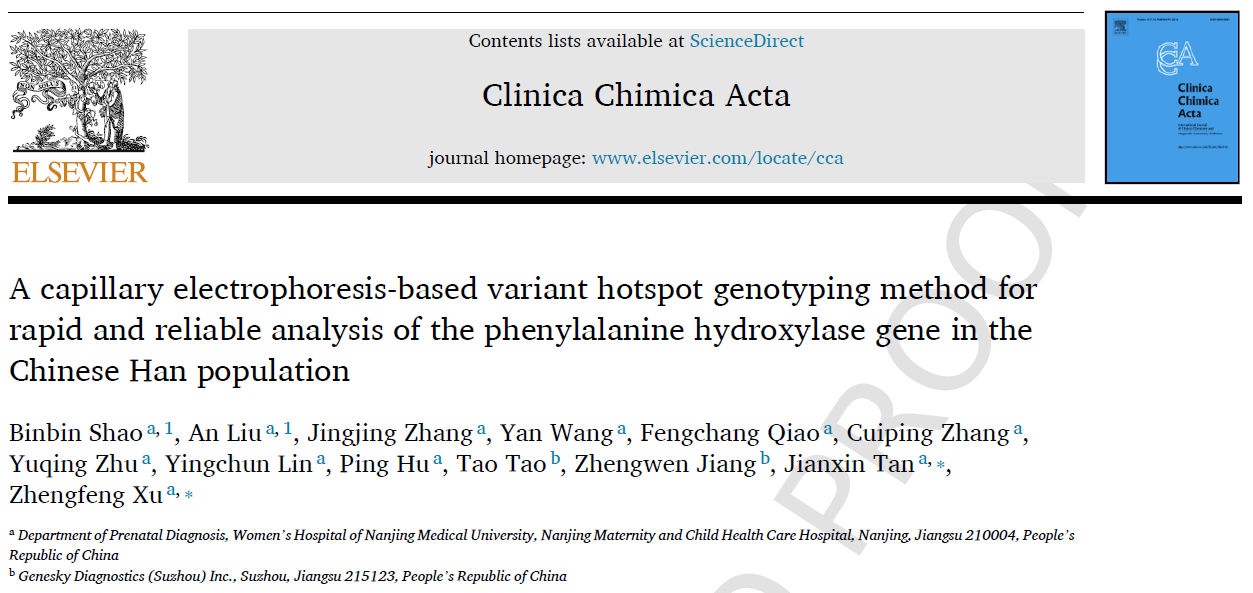Click the article title text
The height and width of the screenshot is (593, 1253).
pyautogui.click(x=523, y=330)
